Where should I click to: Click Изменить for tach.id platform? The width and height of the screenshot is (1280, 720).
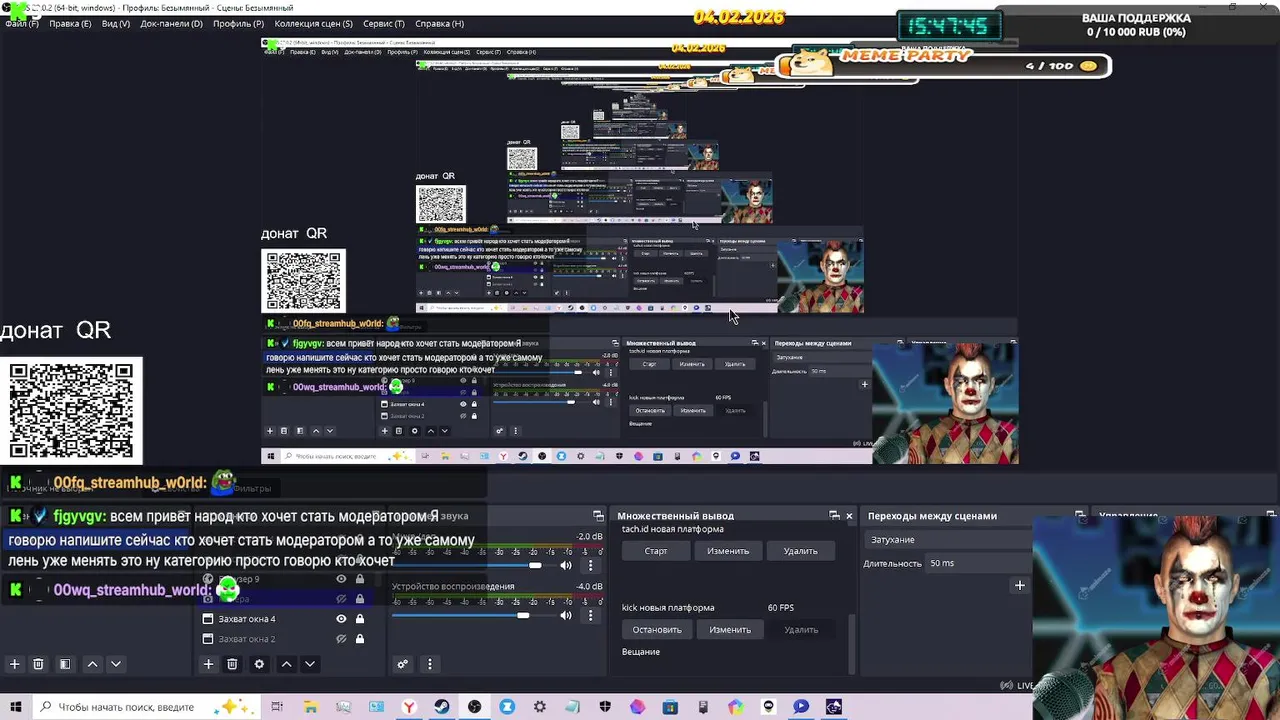point(728,551)
